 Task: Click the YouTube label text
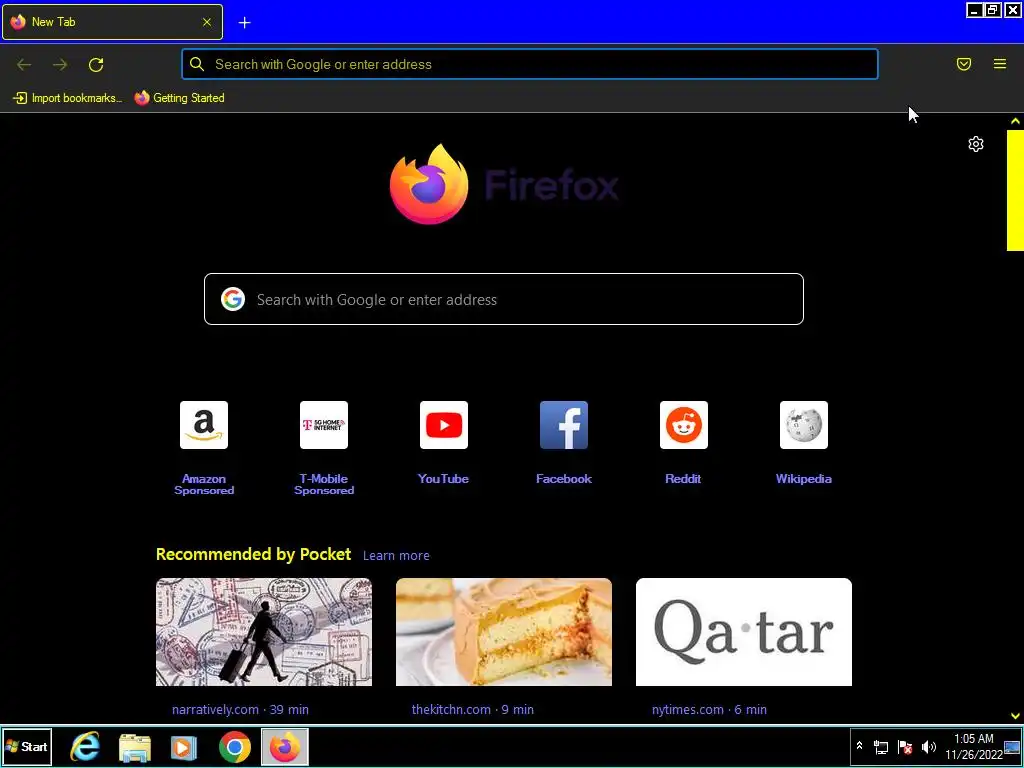click(x=443, y=479)
